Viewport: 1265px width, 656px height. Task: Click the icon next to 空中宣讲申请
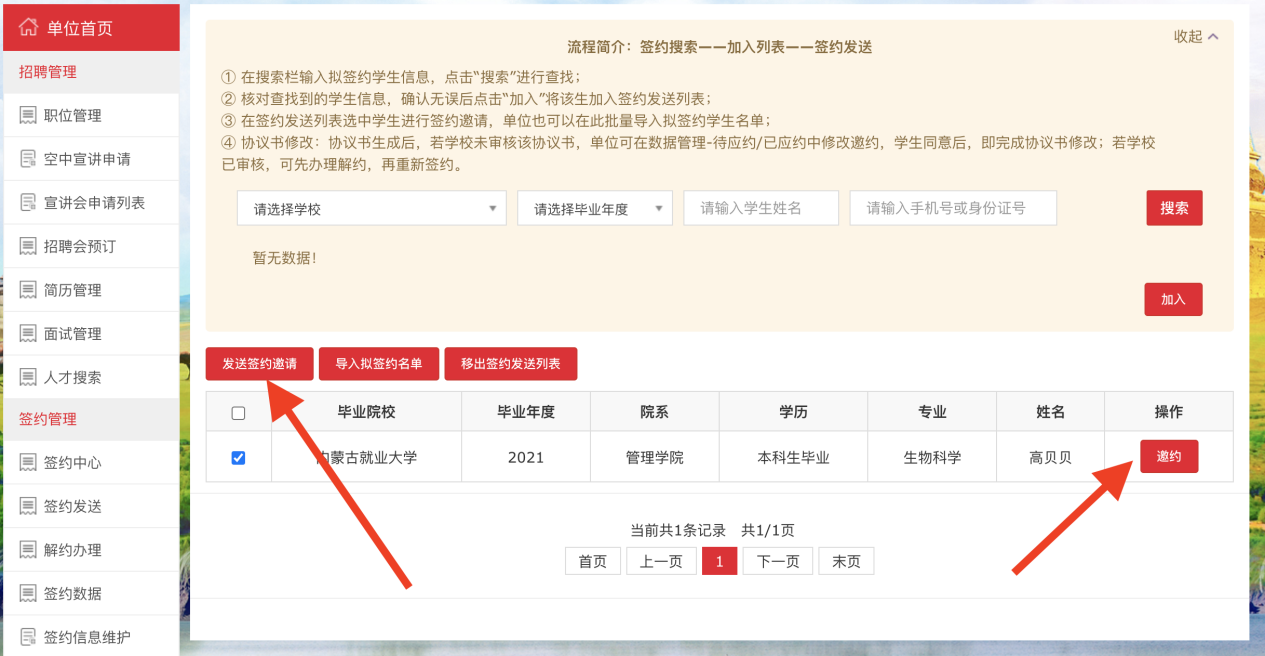click(x=28, y=159)
